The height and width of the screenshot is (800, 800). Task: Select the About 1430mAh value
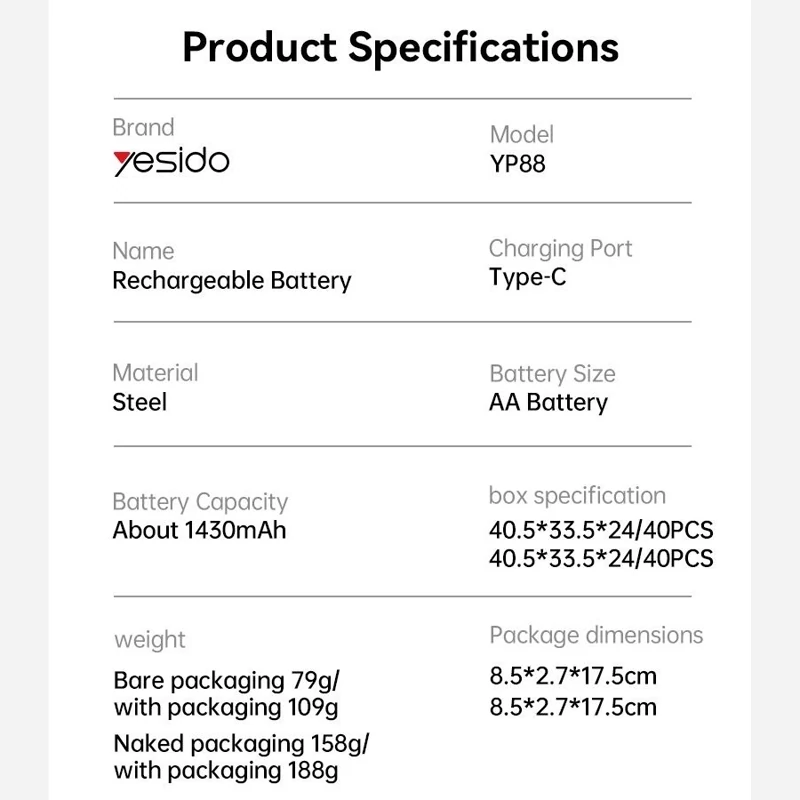(x=199, y=530)
